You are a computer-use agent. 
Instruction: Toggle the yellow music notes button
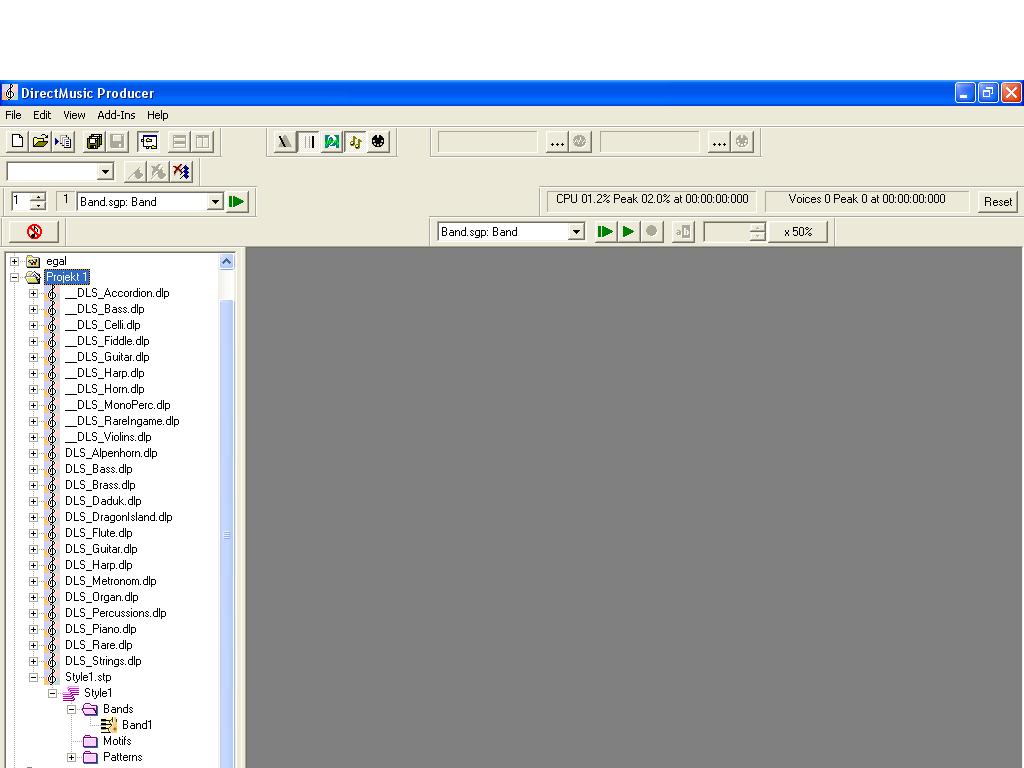tap(355, 142)
